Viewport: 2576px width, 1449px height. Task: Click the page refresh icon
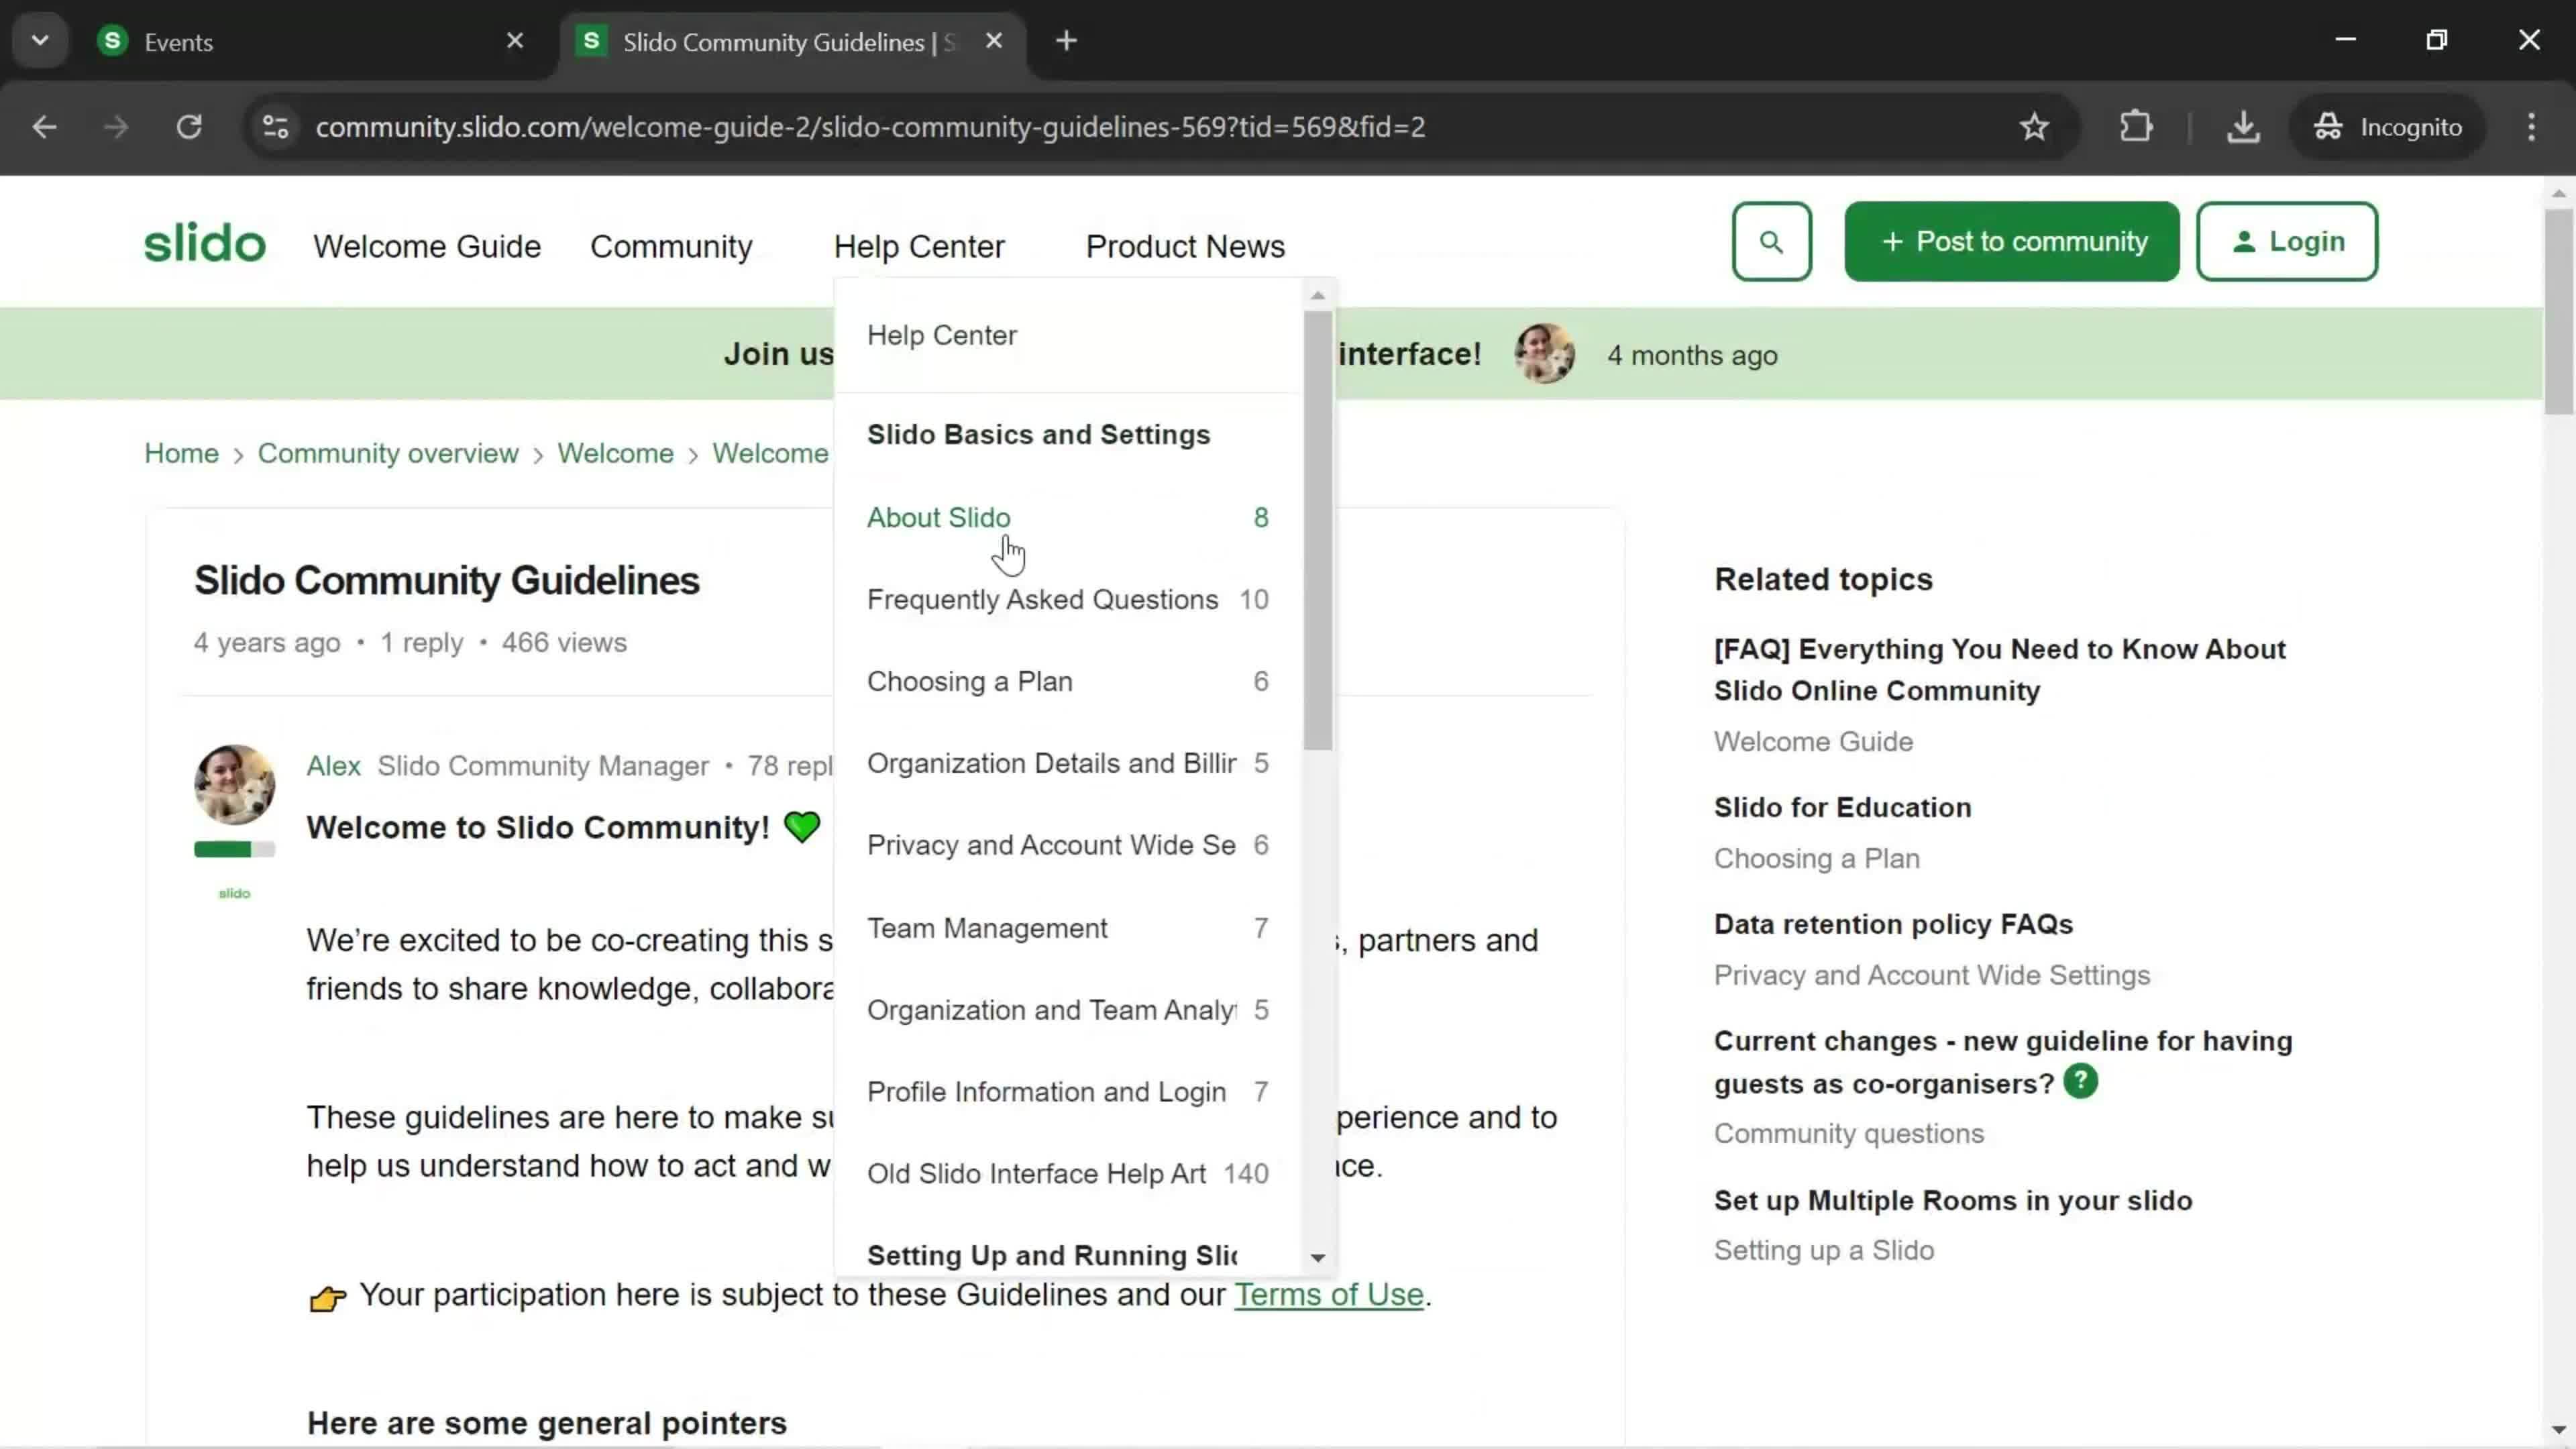(189, 125)
